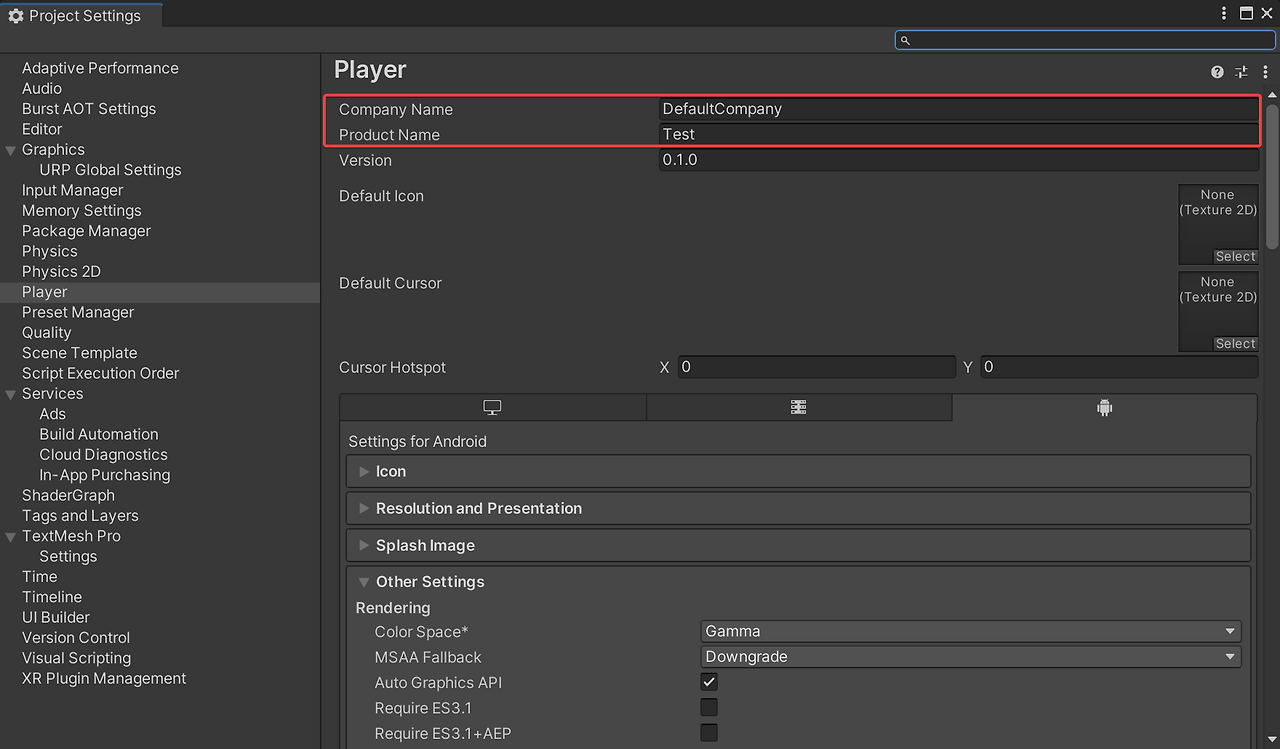This screenshot has height=749, width=1280.
Task: Expand the Resolution and Presentation section
Action: [478, 508]
